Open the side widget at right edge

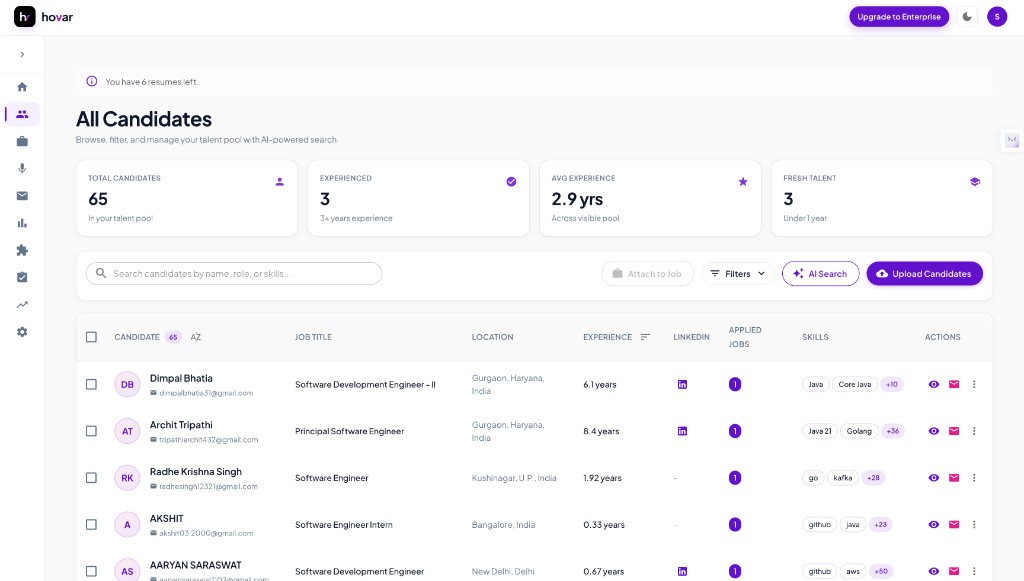click(1012, 140)
